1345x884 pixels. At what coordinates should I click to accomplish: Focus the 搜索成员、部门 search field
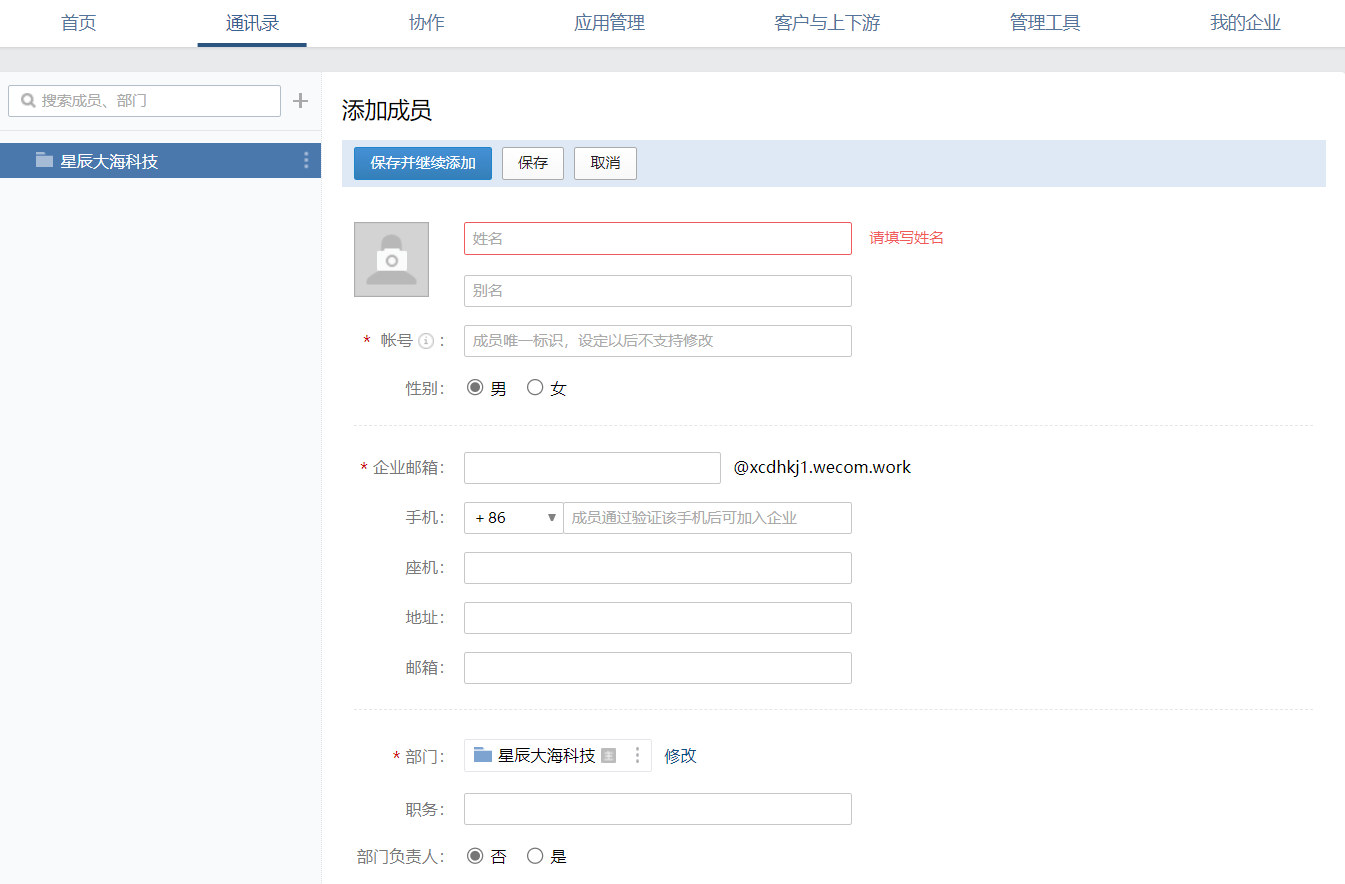coord(144,101)
